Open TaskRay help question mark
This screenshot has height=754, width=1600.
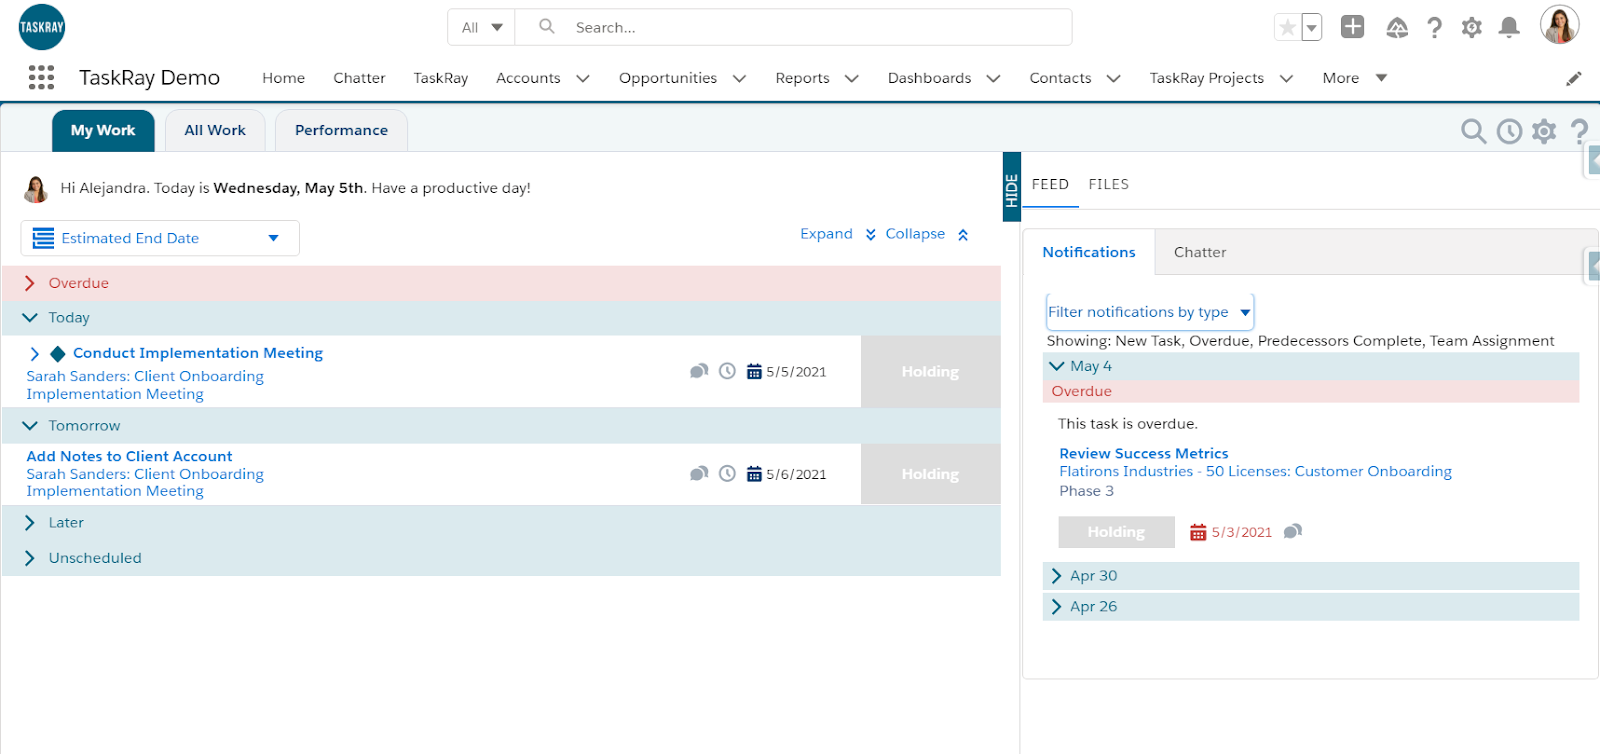coord(1579,131)
